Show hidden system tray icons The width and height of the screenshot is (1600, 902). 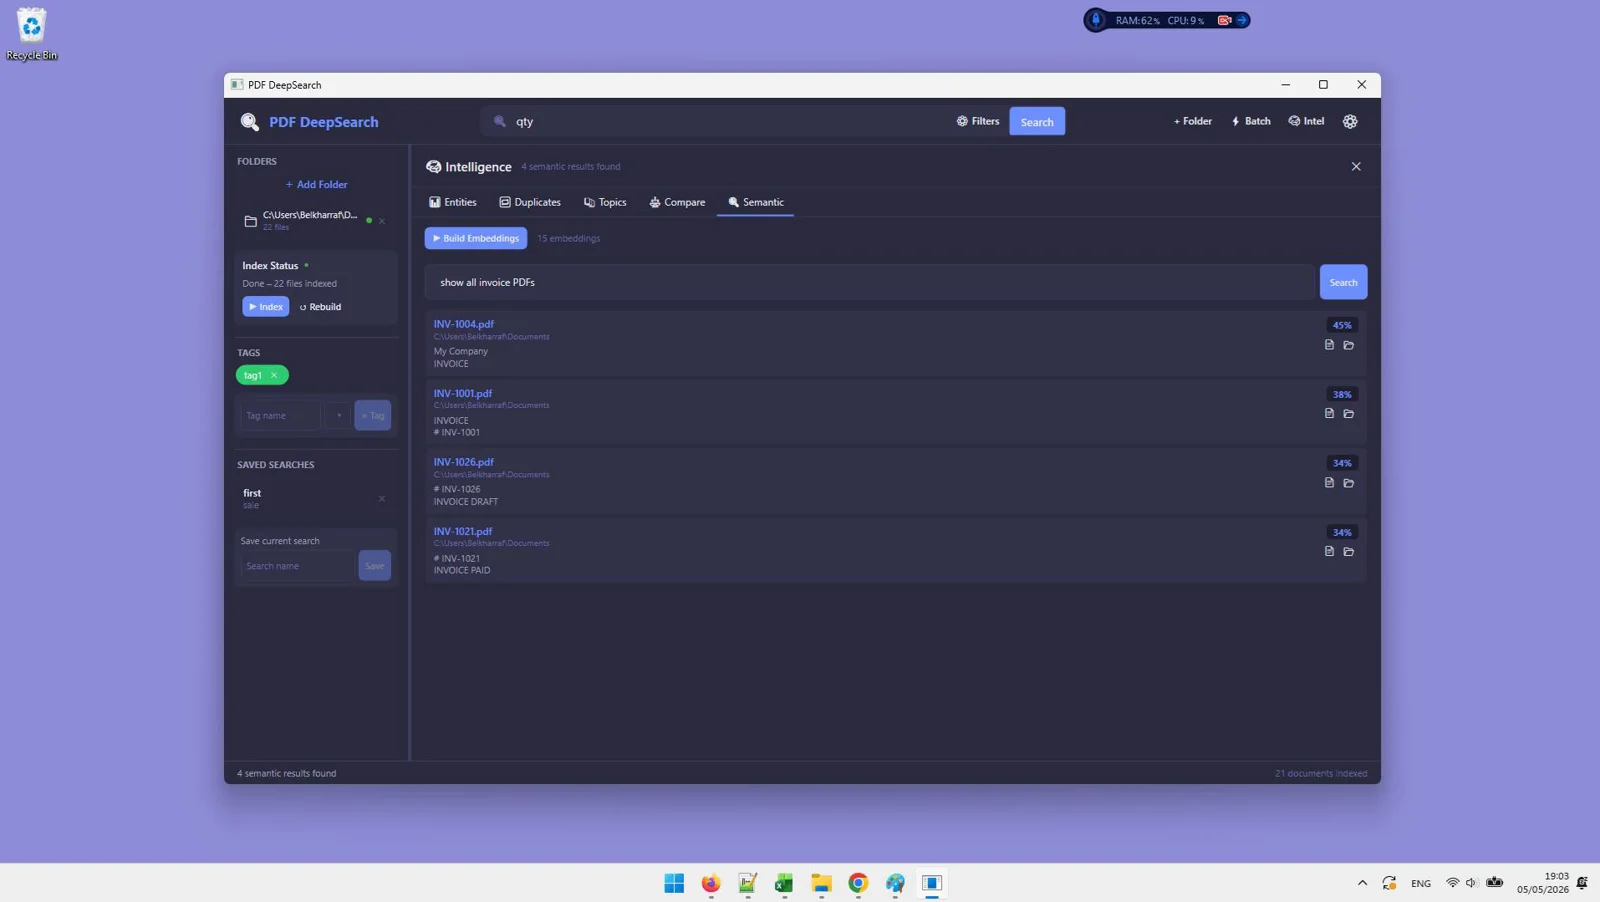(x=1362, y=883)
